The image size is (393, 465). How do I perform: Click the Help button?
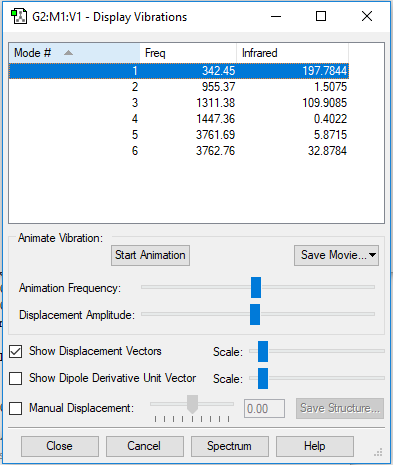coord(315,446)
